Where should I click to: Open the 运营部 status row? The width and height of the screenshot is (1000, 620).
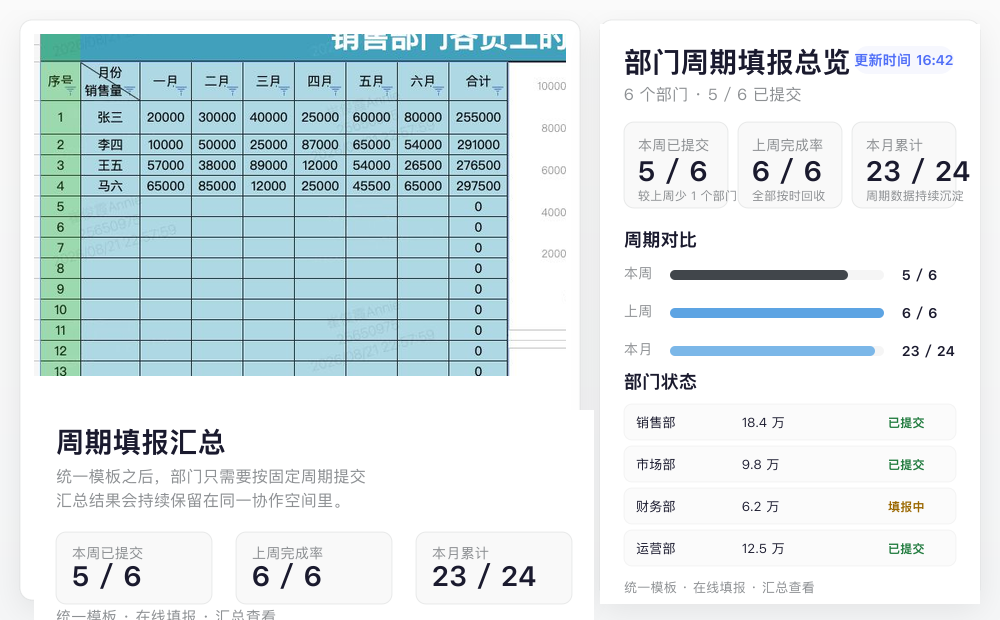point(790,549)
